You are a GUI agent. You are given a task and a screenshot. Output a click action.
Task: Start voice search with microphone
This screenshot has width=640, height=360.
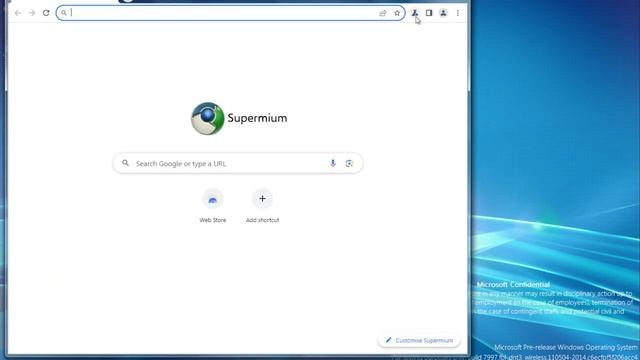click(333, 163)
